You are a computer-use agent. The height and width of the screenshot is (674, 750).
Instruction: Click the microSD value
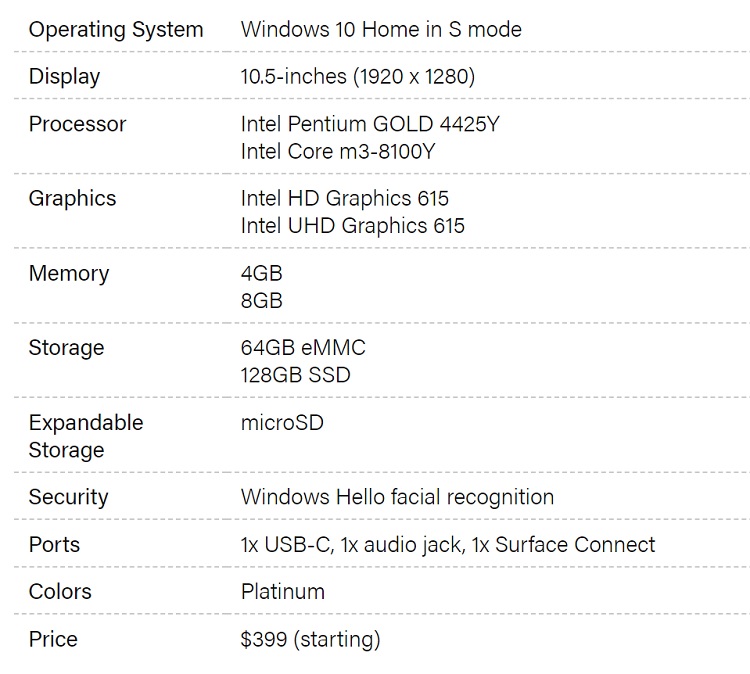[282, 423]
